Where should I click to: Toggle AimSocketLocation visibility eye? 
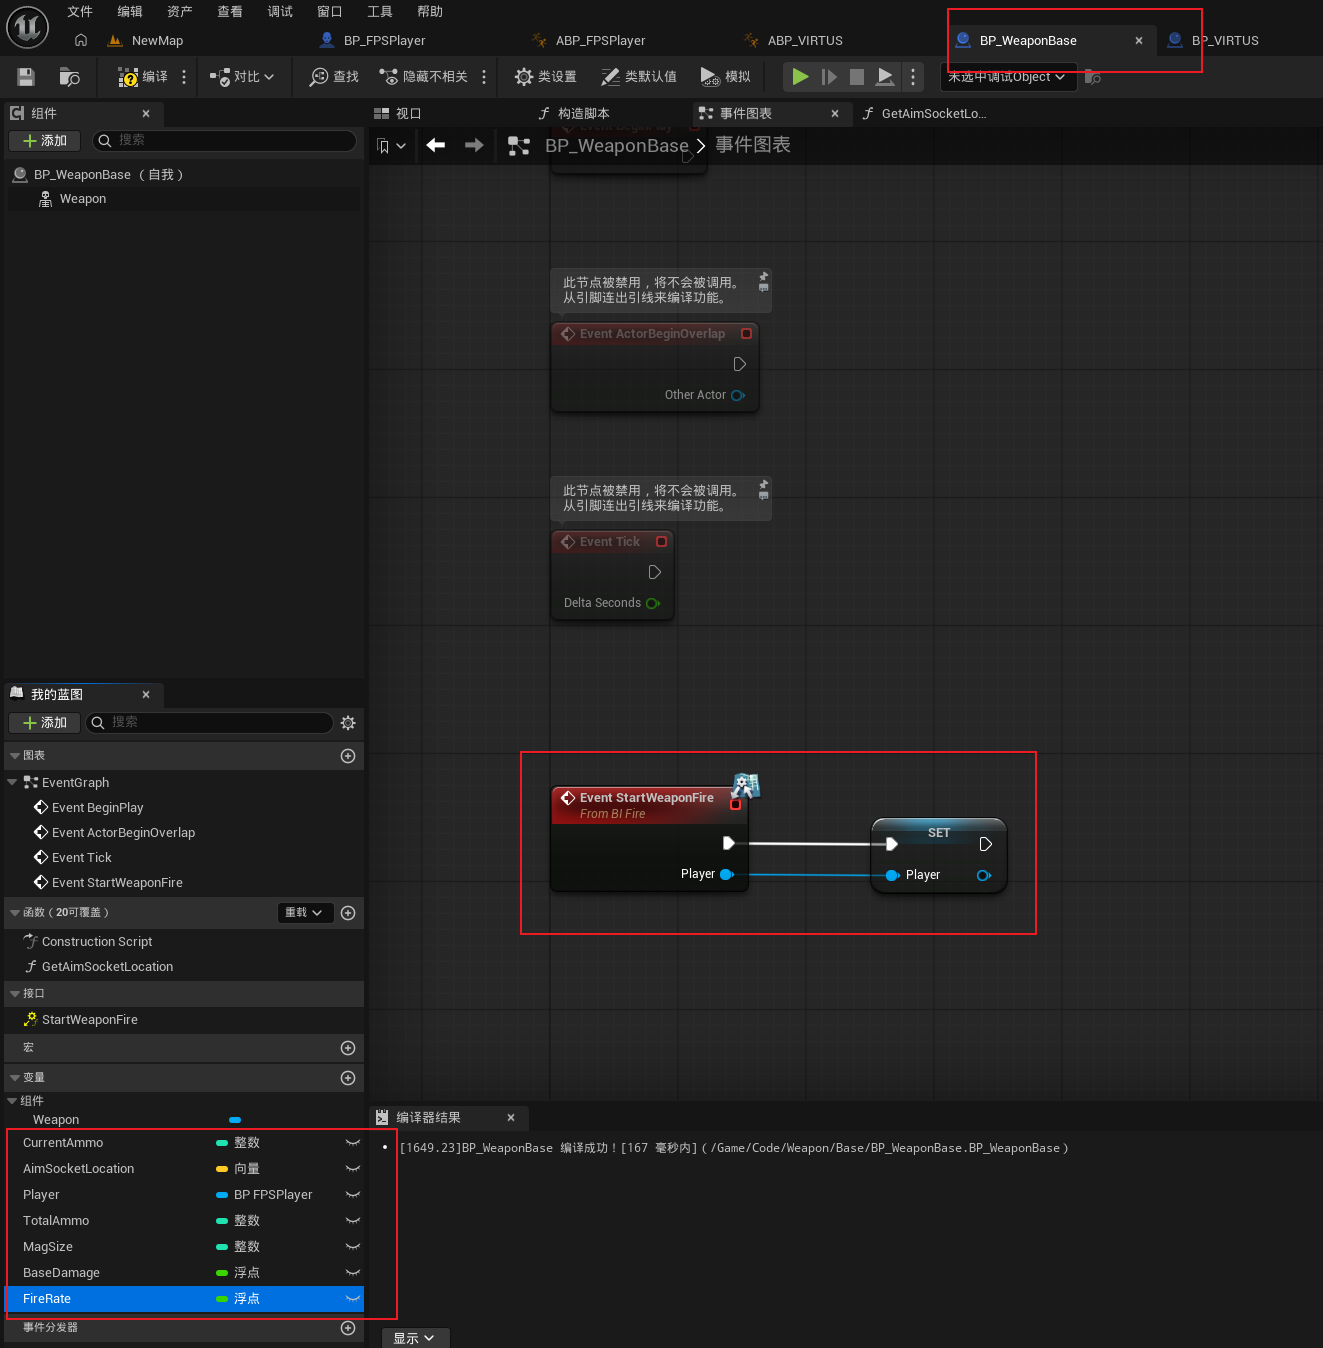point(353,1169)
